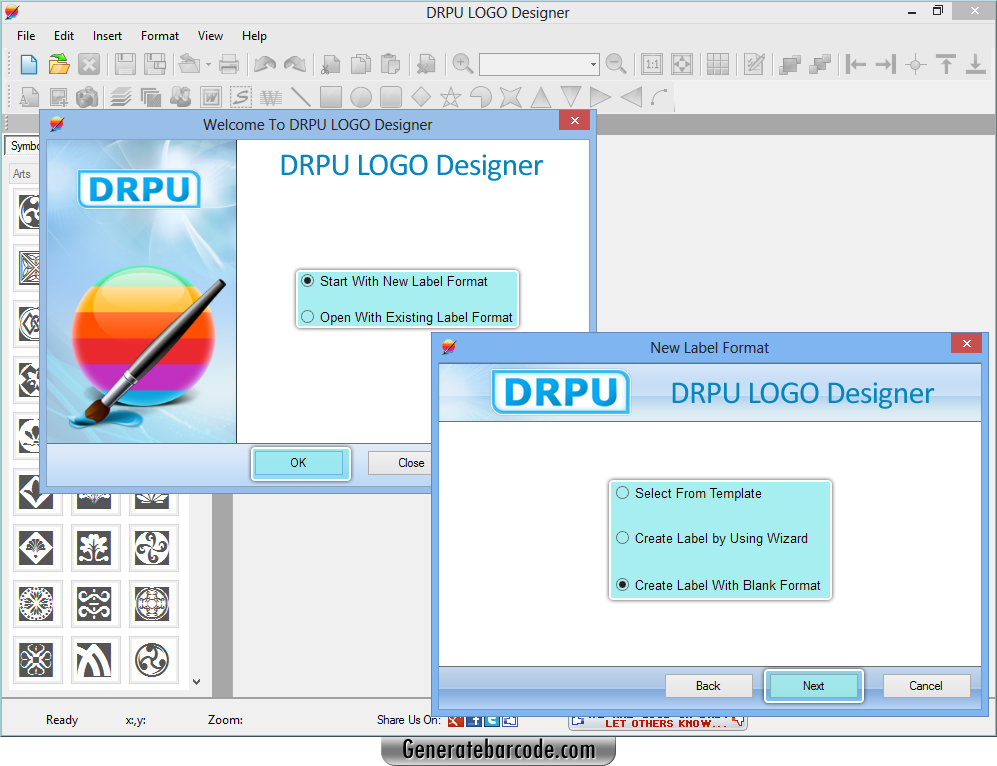The width and height of the screenshot is (997, 766).
Task: Click the Facebook share icon in status bar
Action: pyautogui.click(x=474, y=720)
